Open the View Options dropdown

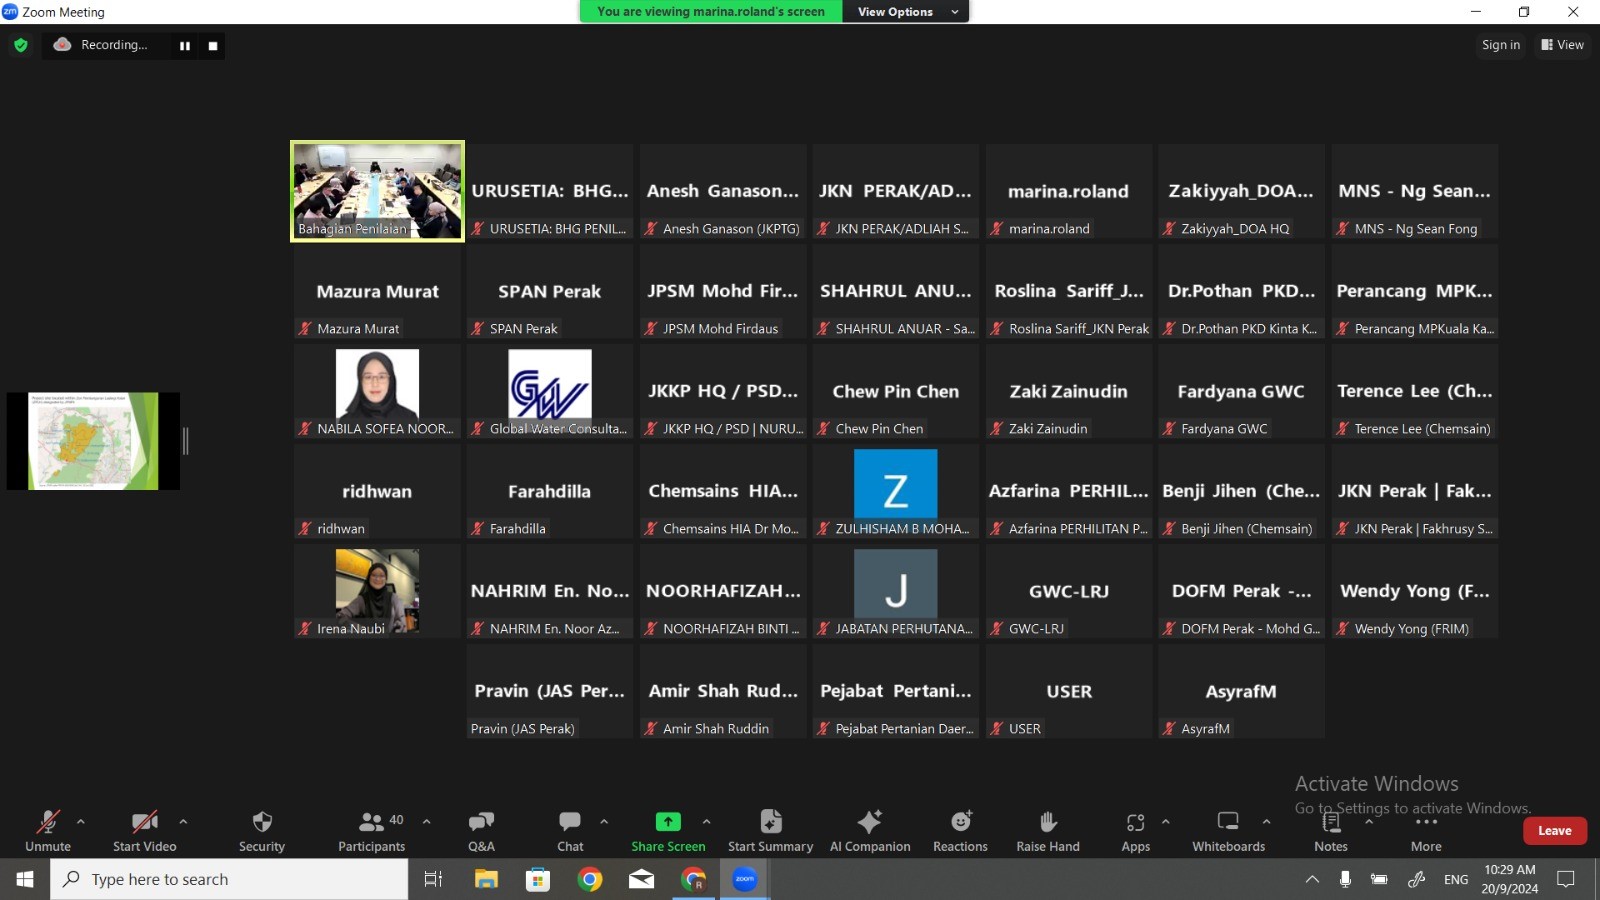(x=906, y=12)
